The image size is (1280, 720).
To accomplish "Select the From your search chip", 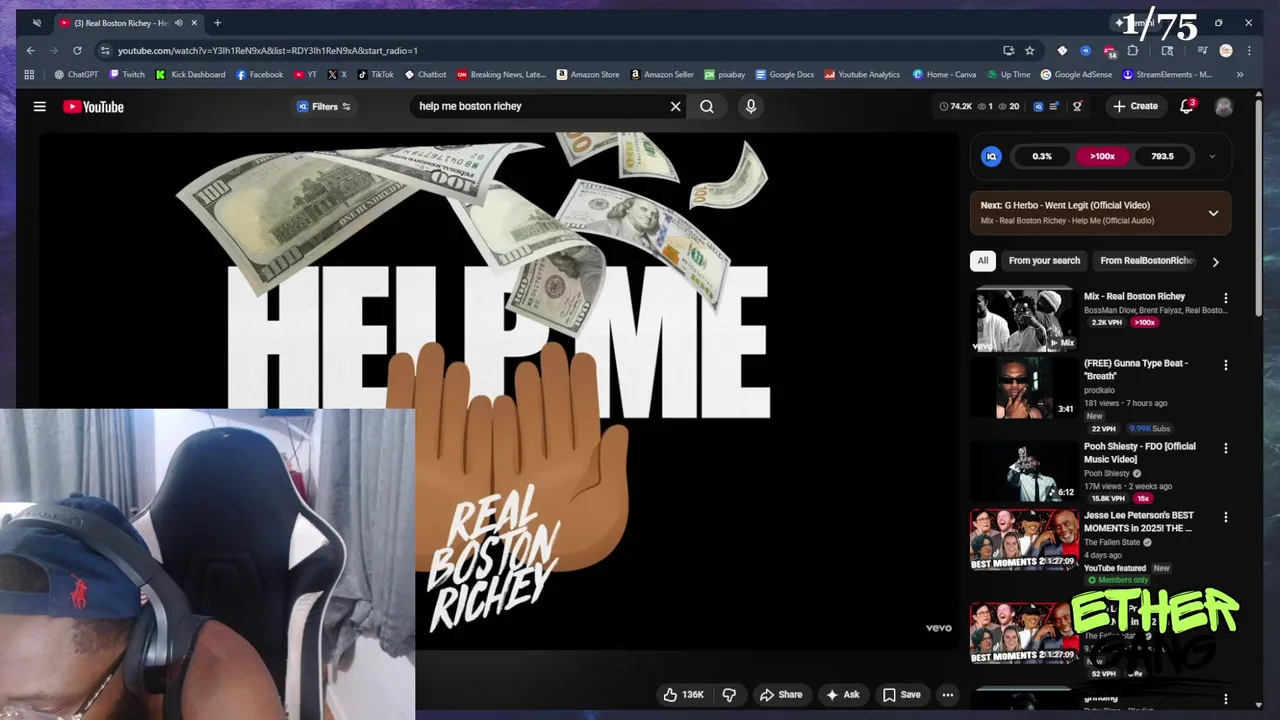I will pos(1044,261).
